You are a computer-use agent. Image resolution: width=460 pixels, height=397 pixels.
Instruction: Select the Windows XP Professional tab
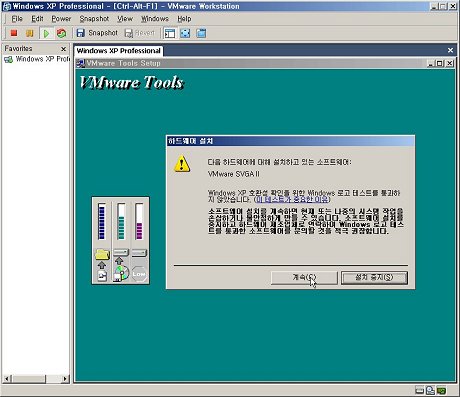118,51
